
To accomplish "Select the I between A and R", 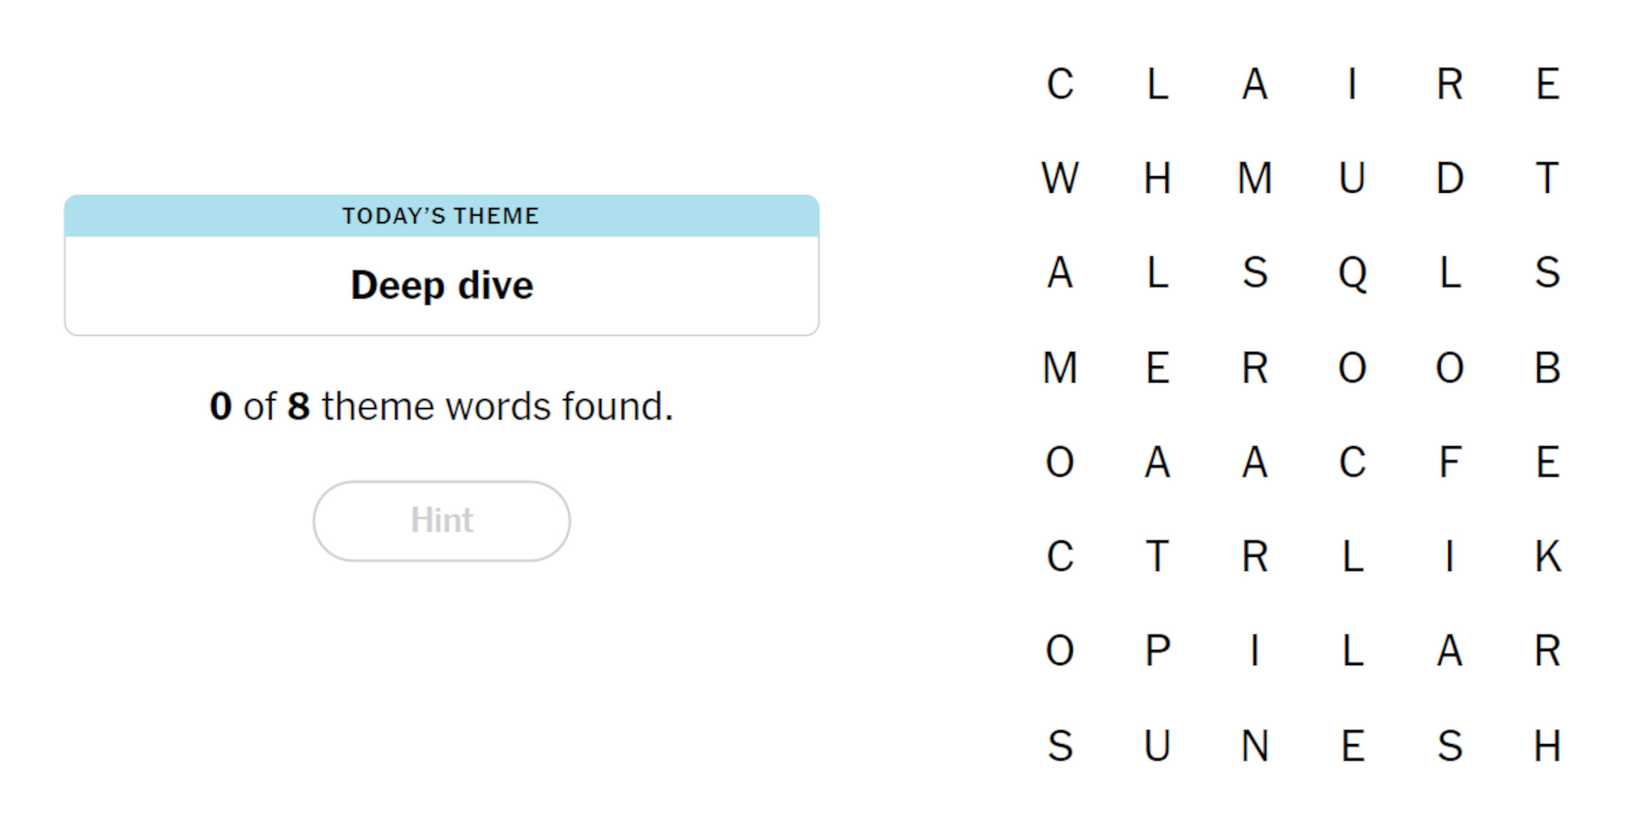I will pos(1352,84).
